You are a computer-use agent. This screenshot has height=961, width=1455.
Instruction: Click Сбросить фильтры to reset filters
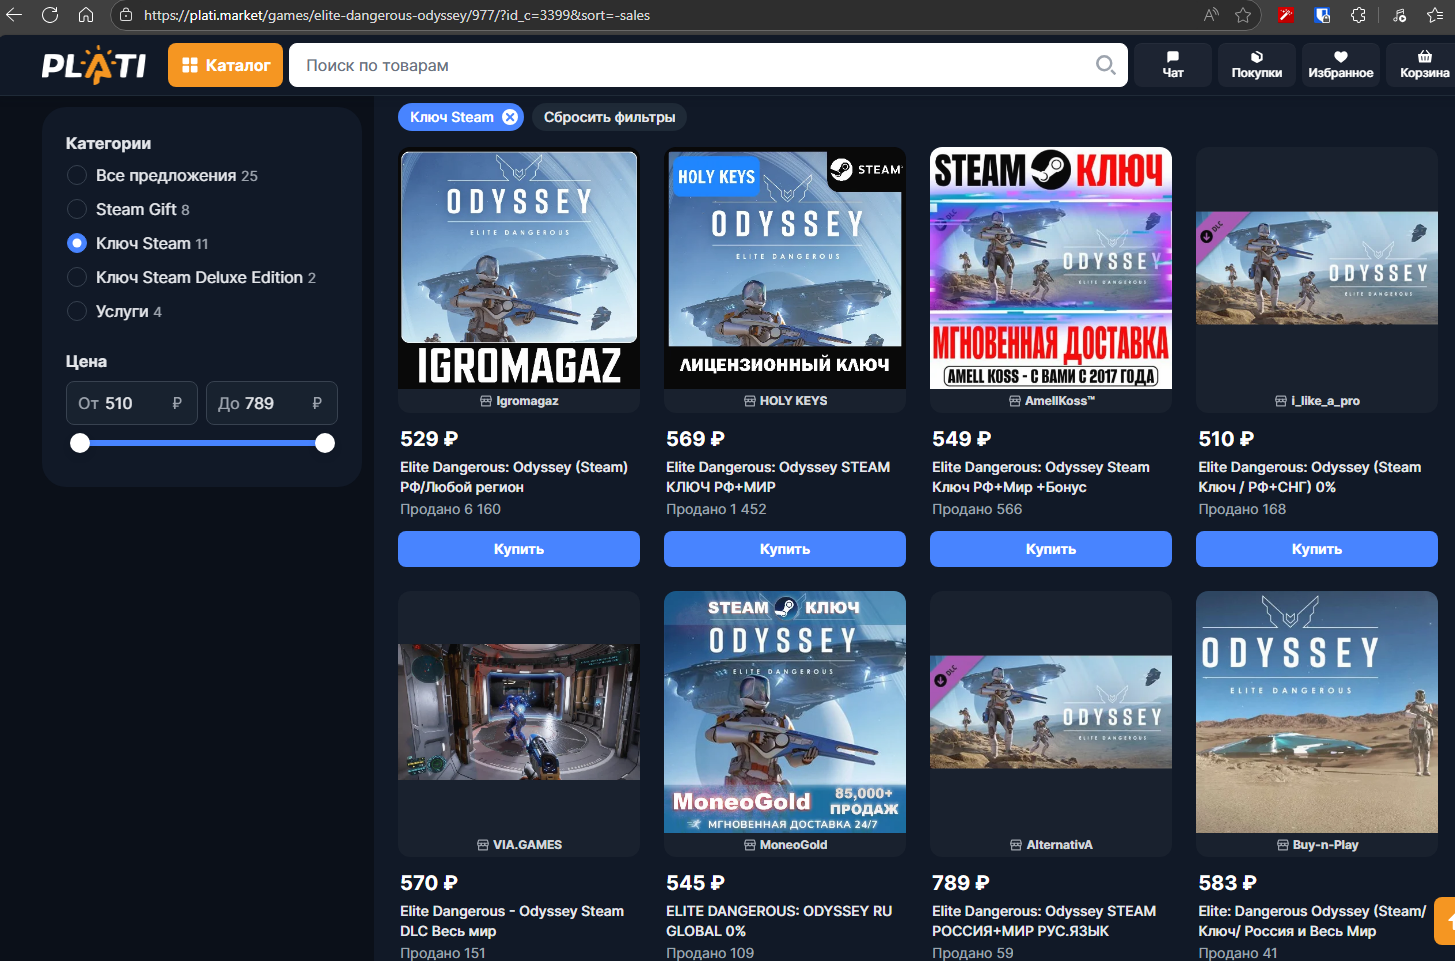tap(609, 117)
